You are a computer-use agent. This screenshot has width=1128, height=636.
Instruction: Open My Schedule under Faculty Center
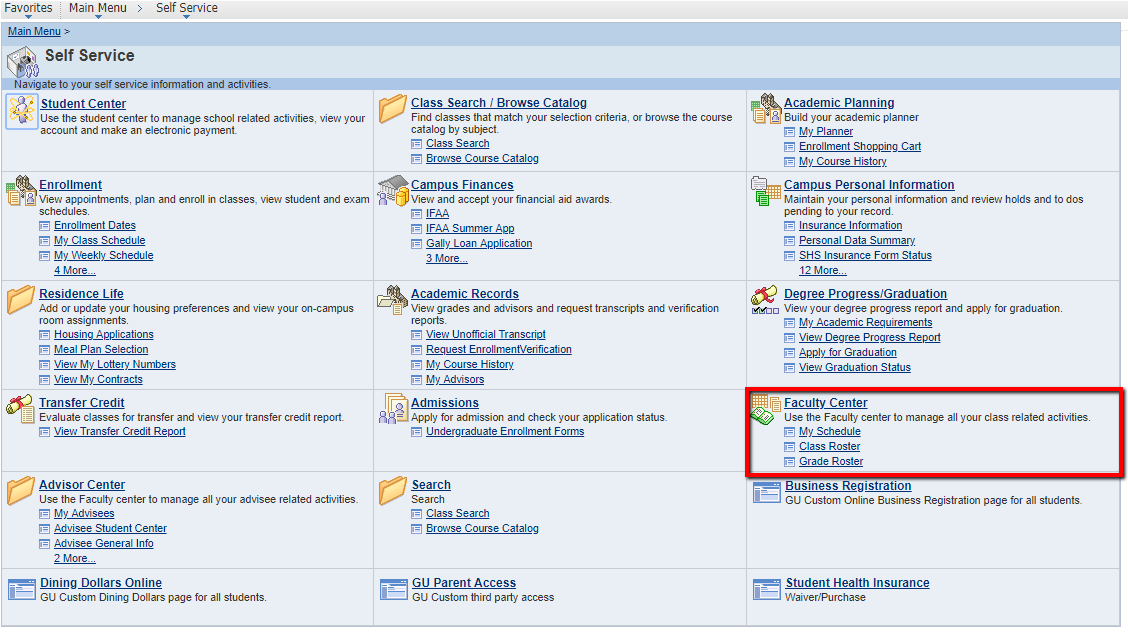coord(830,432)
